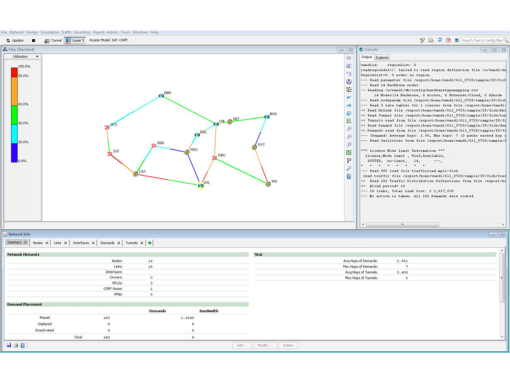Click the globe icon in map toolbar
This screenshot has width=510, height=382.
[349, 82]
